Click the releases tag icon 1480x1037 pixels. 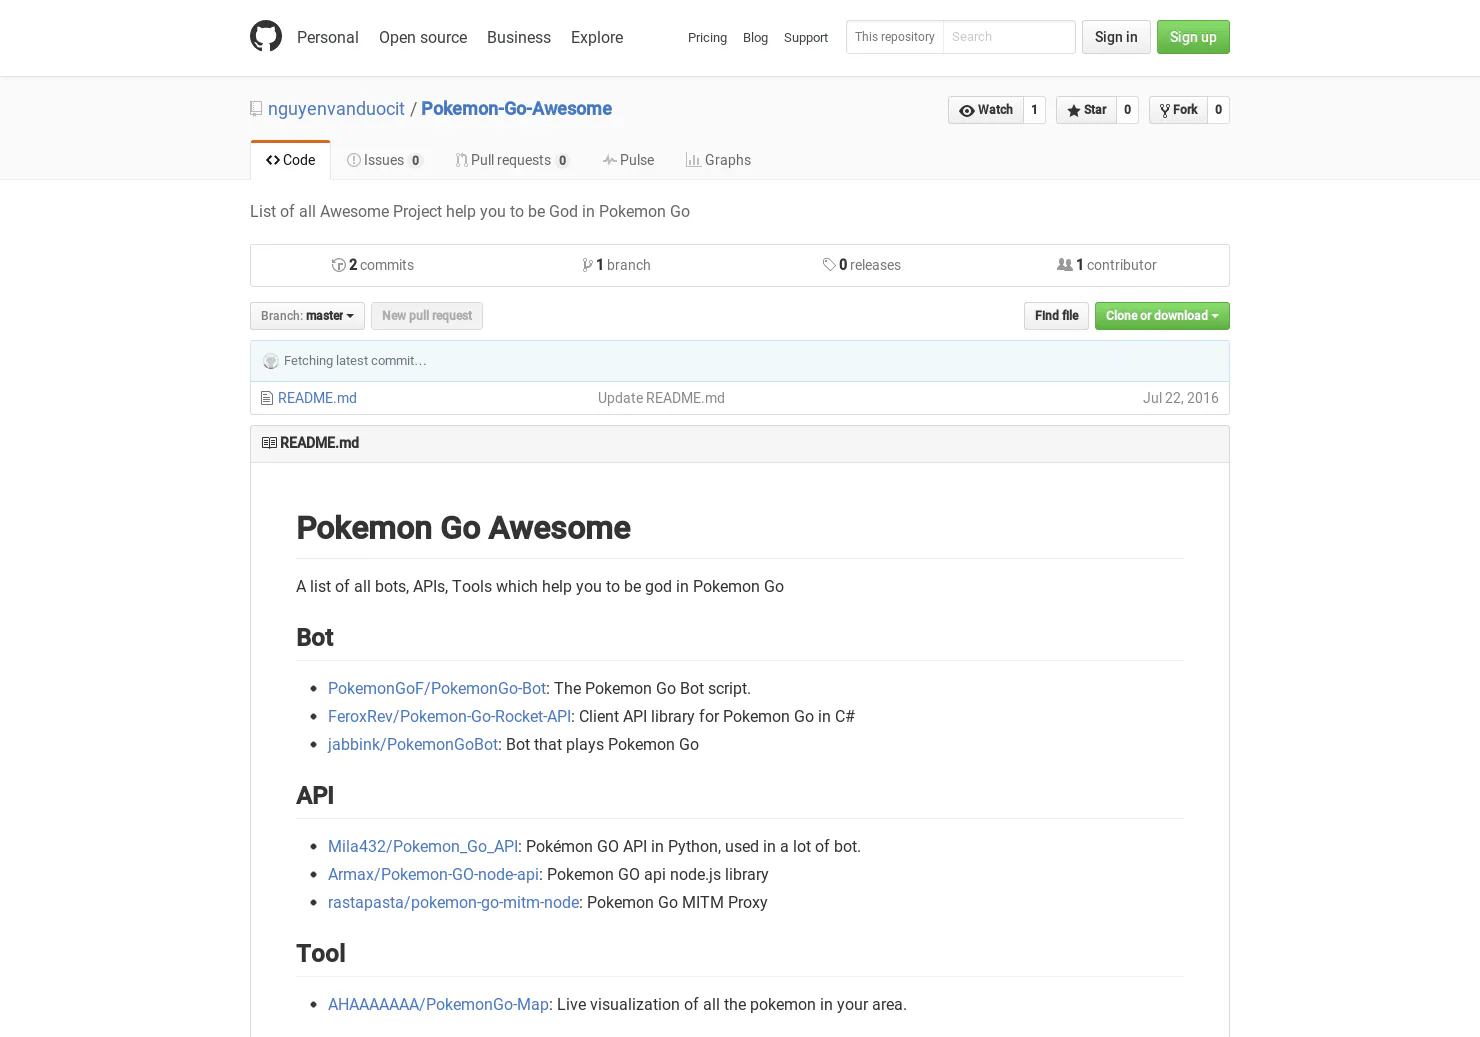(x=829, y=265)
